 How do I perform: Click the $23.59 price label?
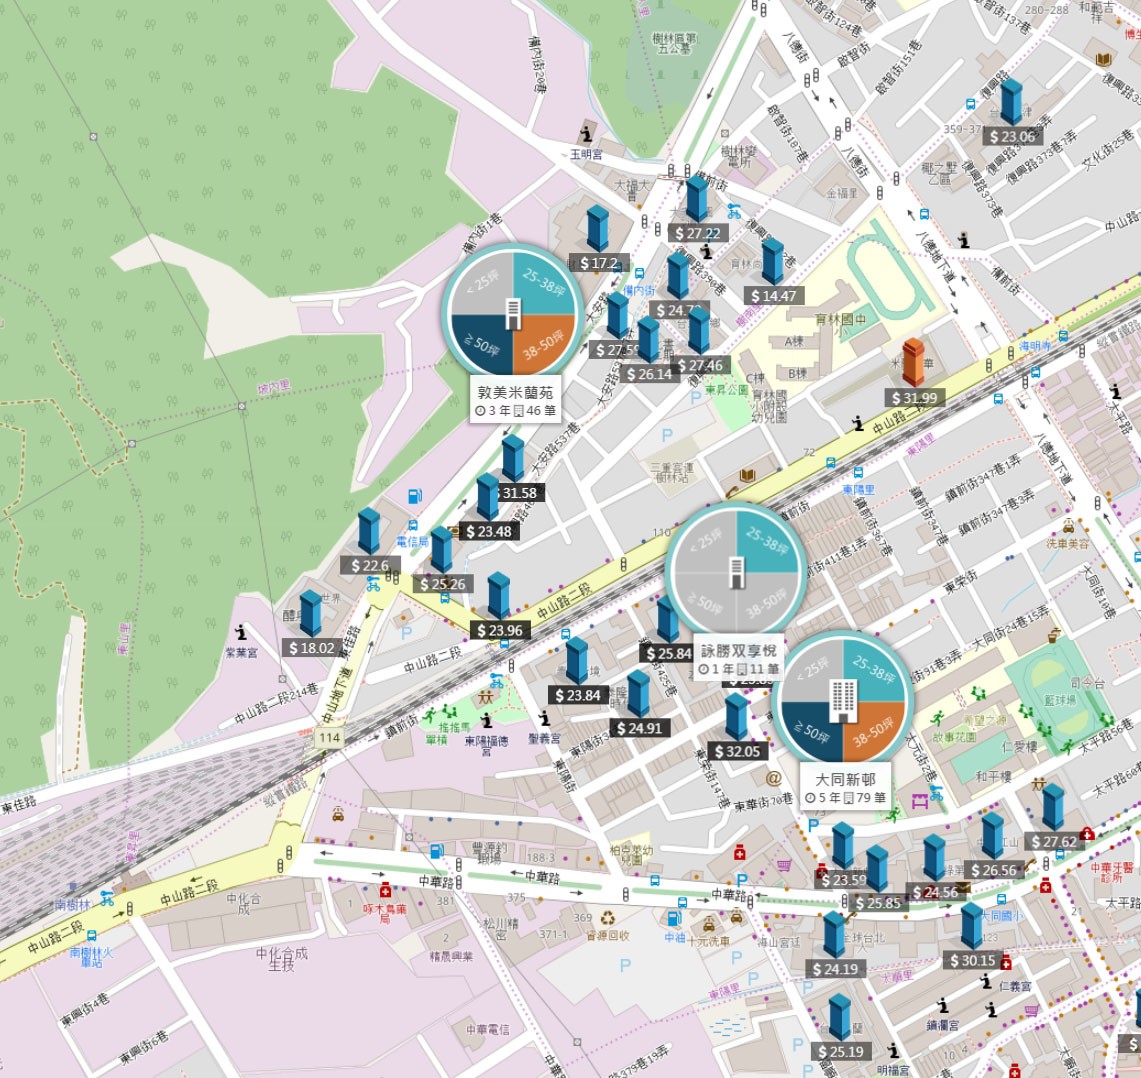tap(842, 880)
